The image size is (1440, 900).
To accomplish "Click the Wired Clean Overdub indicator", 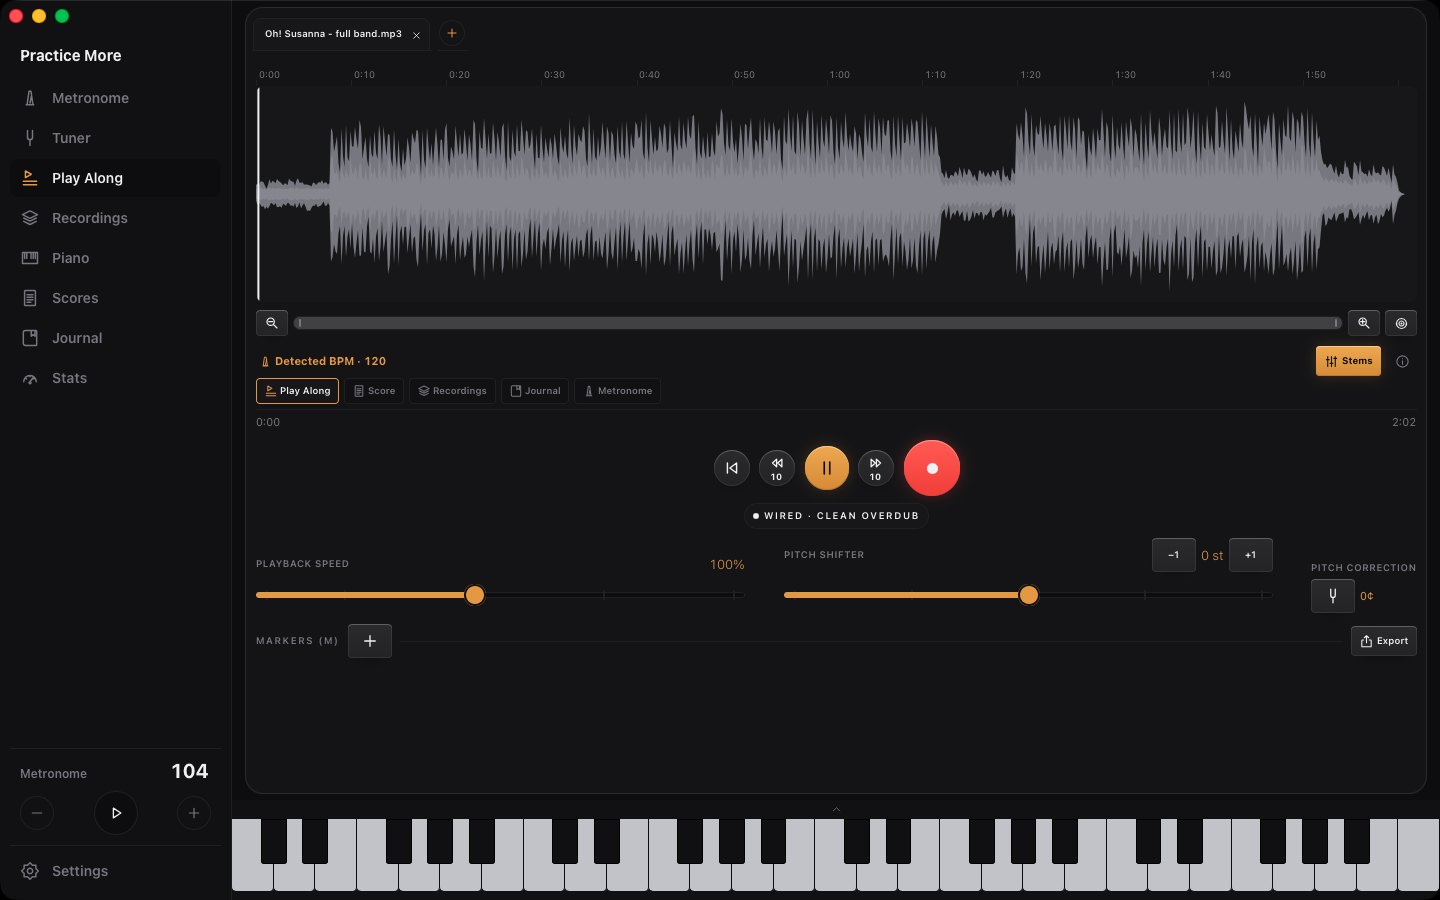I will 836,516.
